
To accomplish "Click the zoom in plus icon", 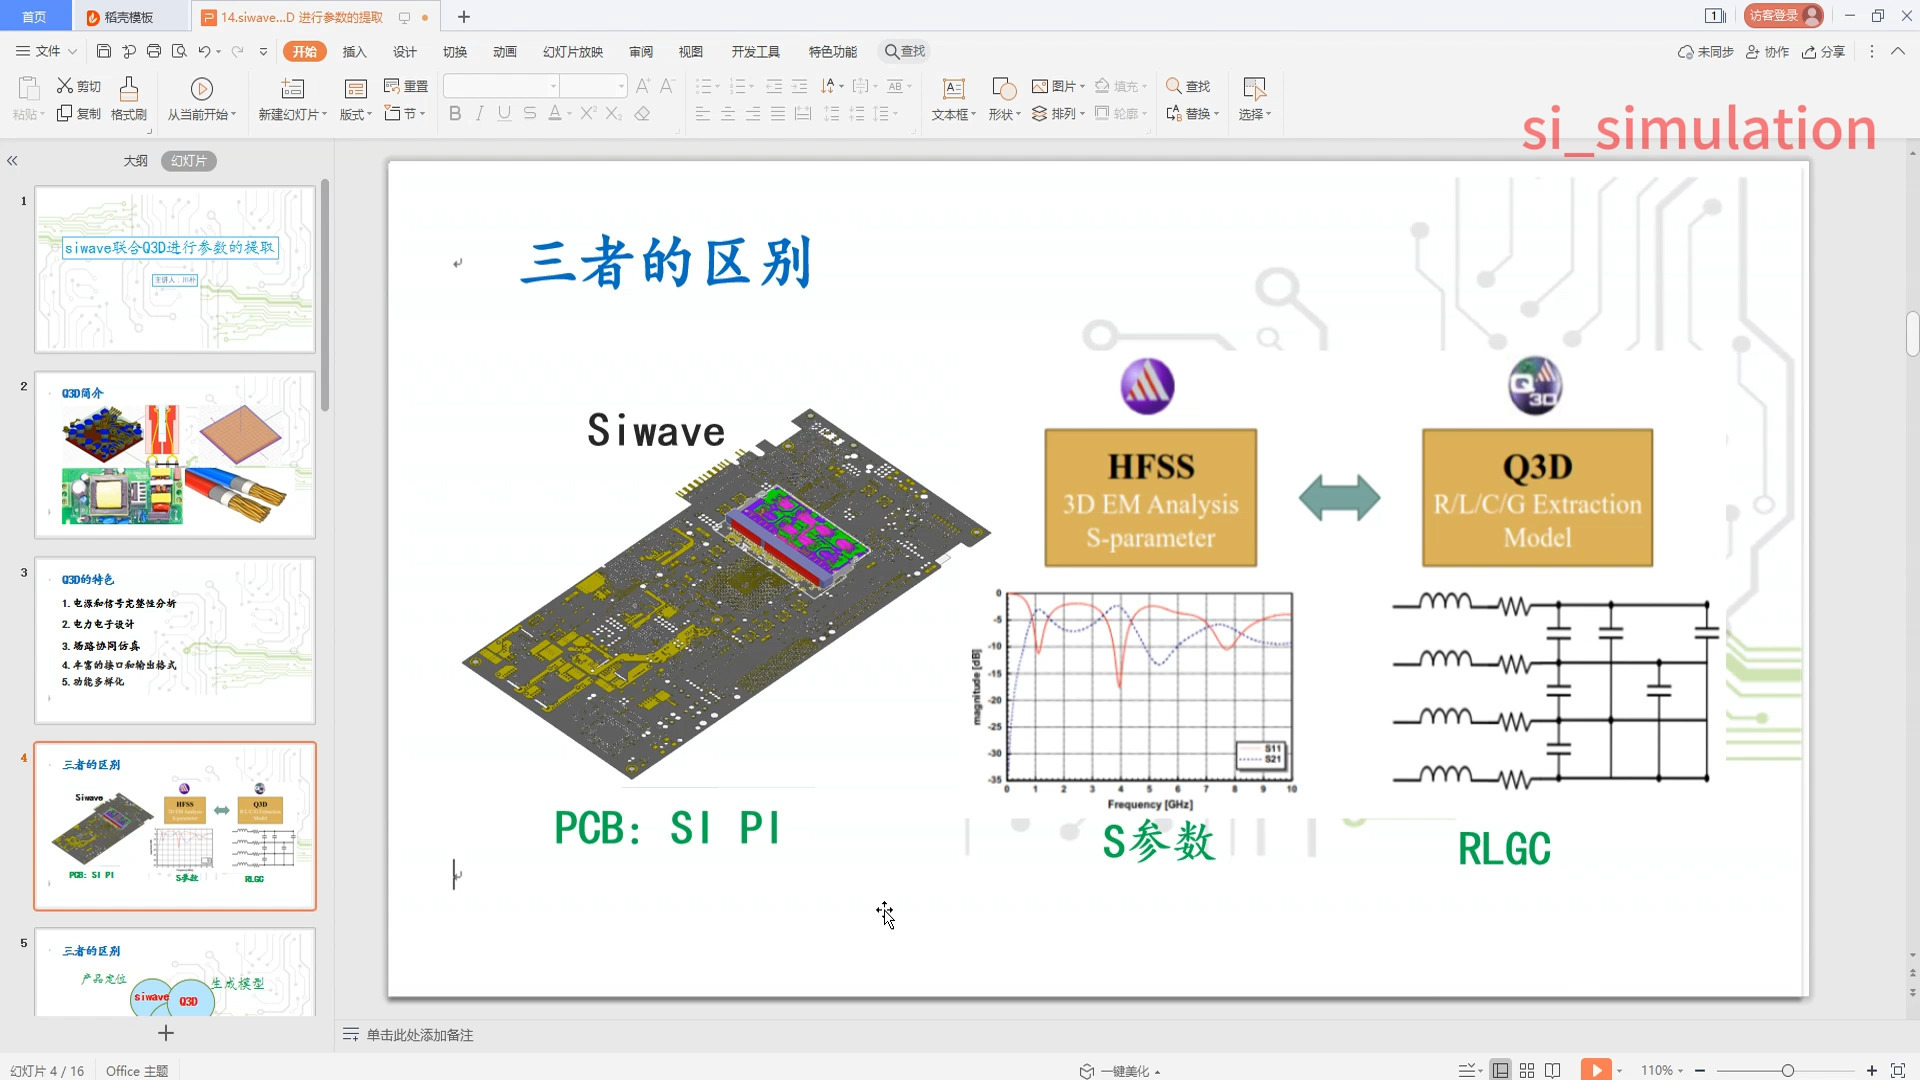I will [x=1872, y=1070].
